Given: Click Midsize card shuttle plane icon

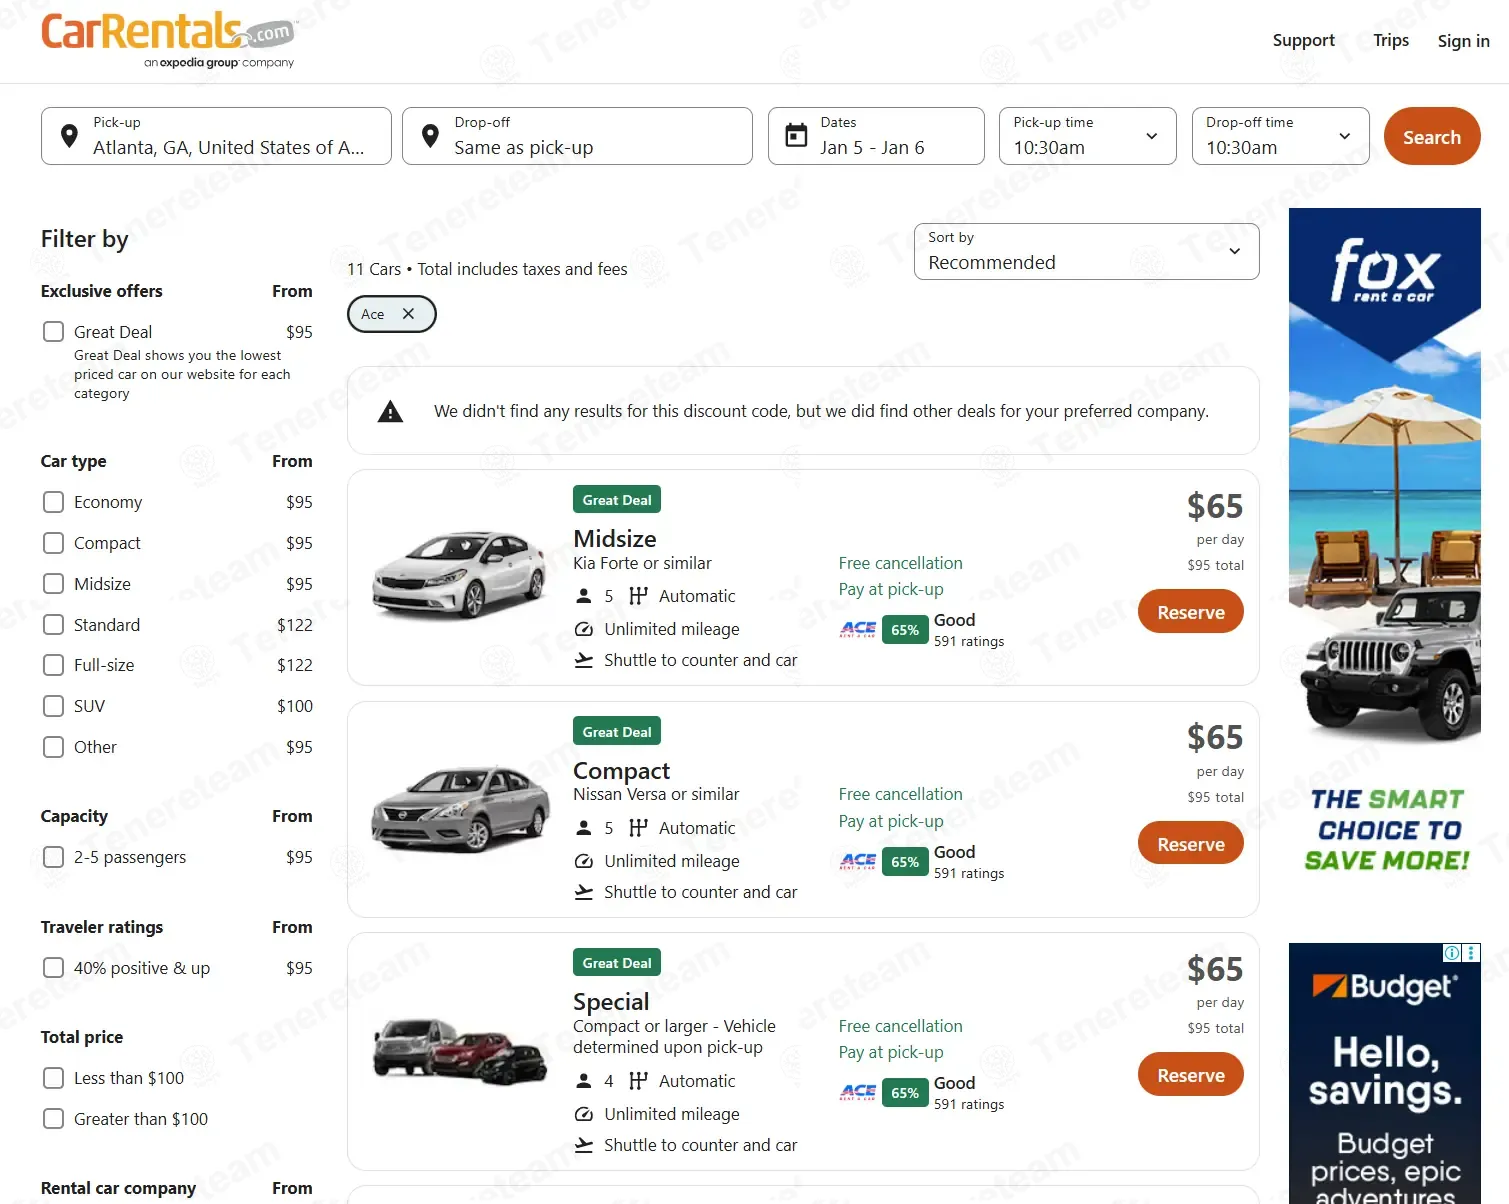Looking at the screenshot, I should click(584, 660).
